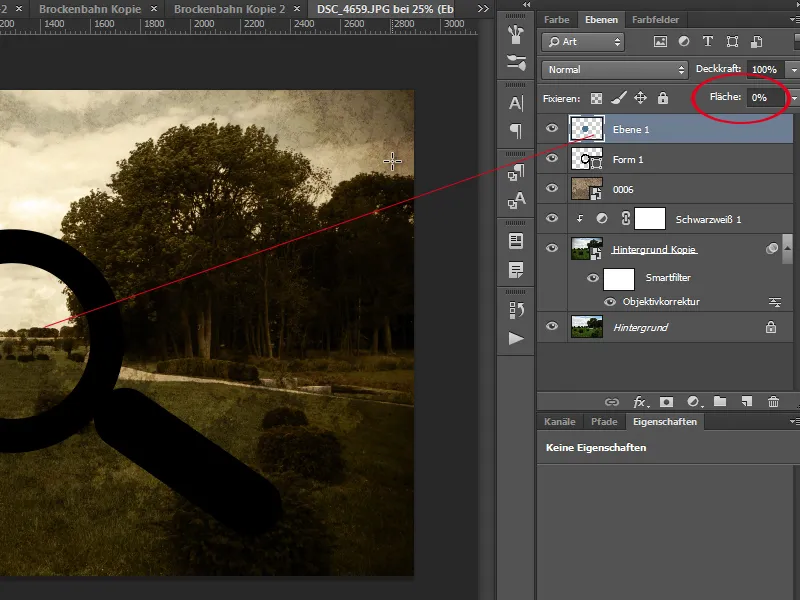Viewport: 800px width, 600px height.
Task: Open the Brush presets panel icon
Action: [x=516, y=34]
